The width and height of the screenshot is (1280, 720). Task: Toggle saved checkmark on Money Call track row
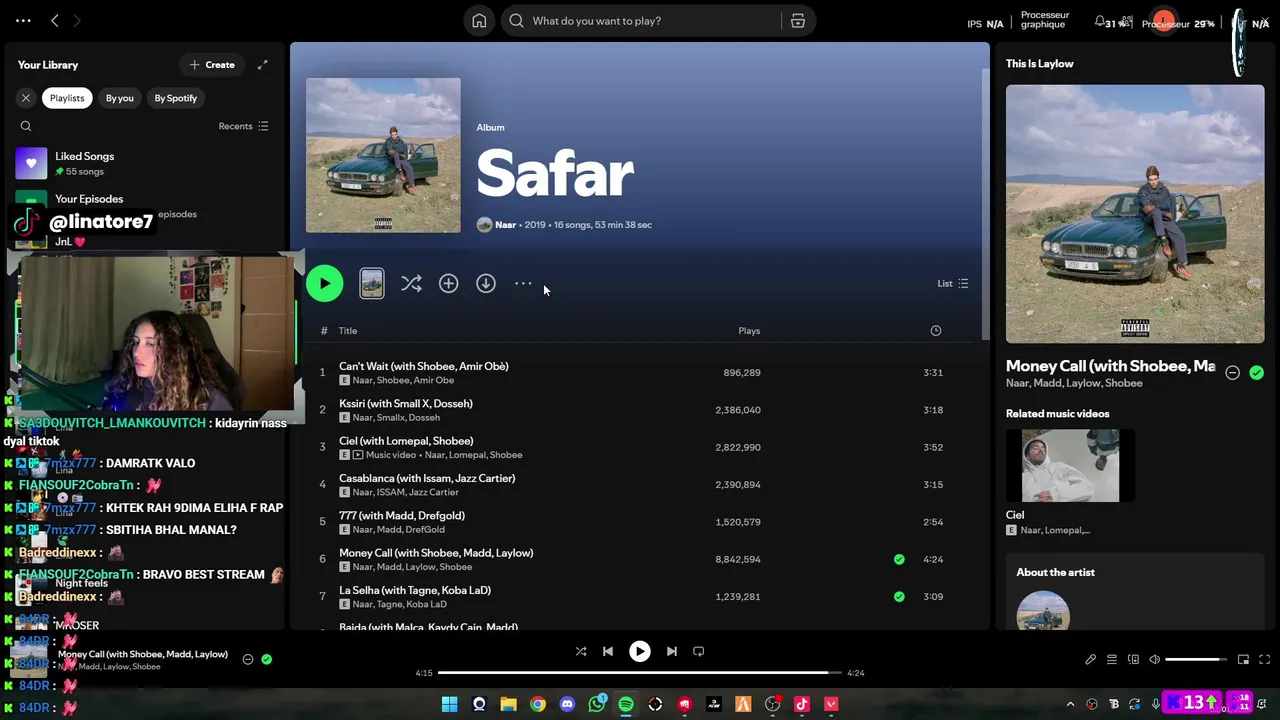click(899, 560)
